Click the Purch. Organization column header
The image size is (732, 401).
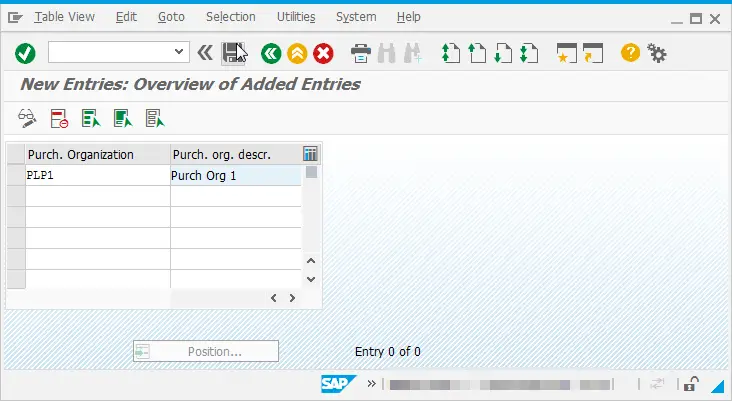tap(98, 154)
